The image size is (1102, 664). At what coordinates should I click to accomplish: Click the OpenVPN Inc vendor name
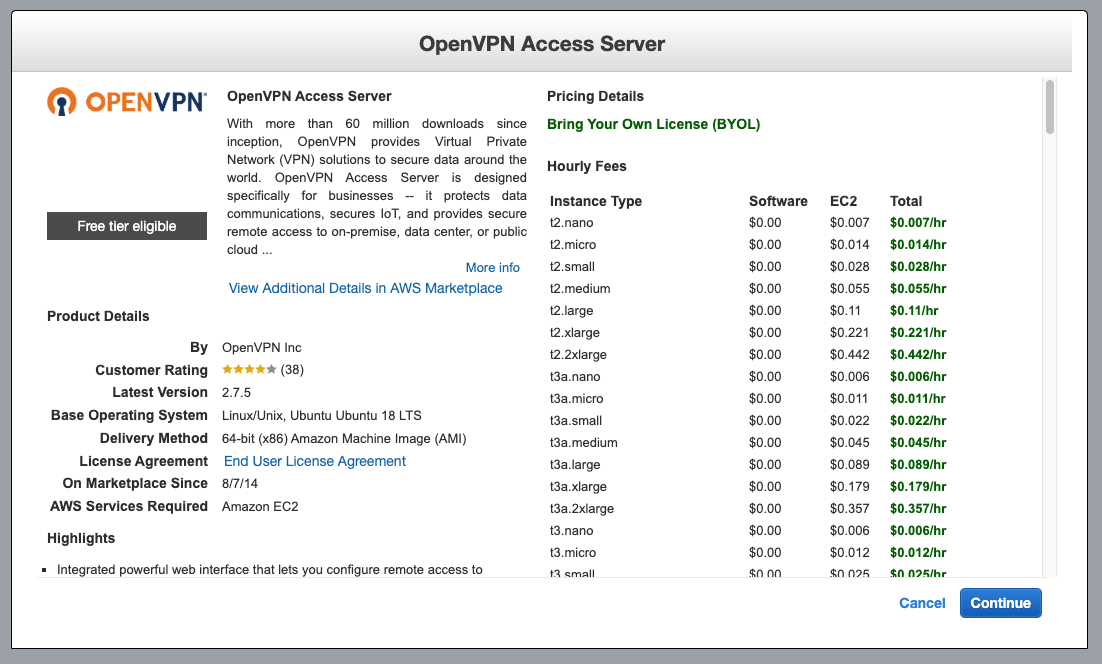tap(261, 348)
